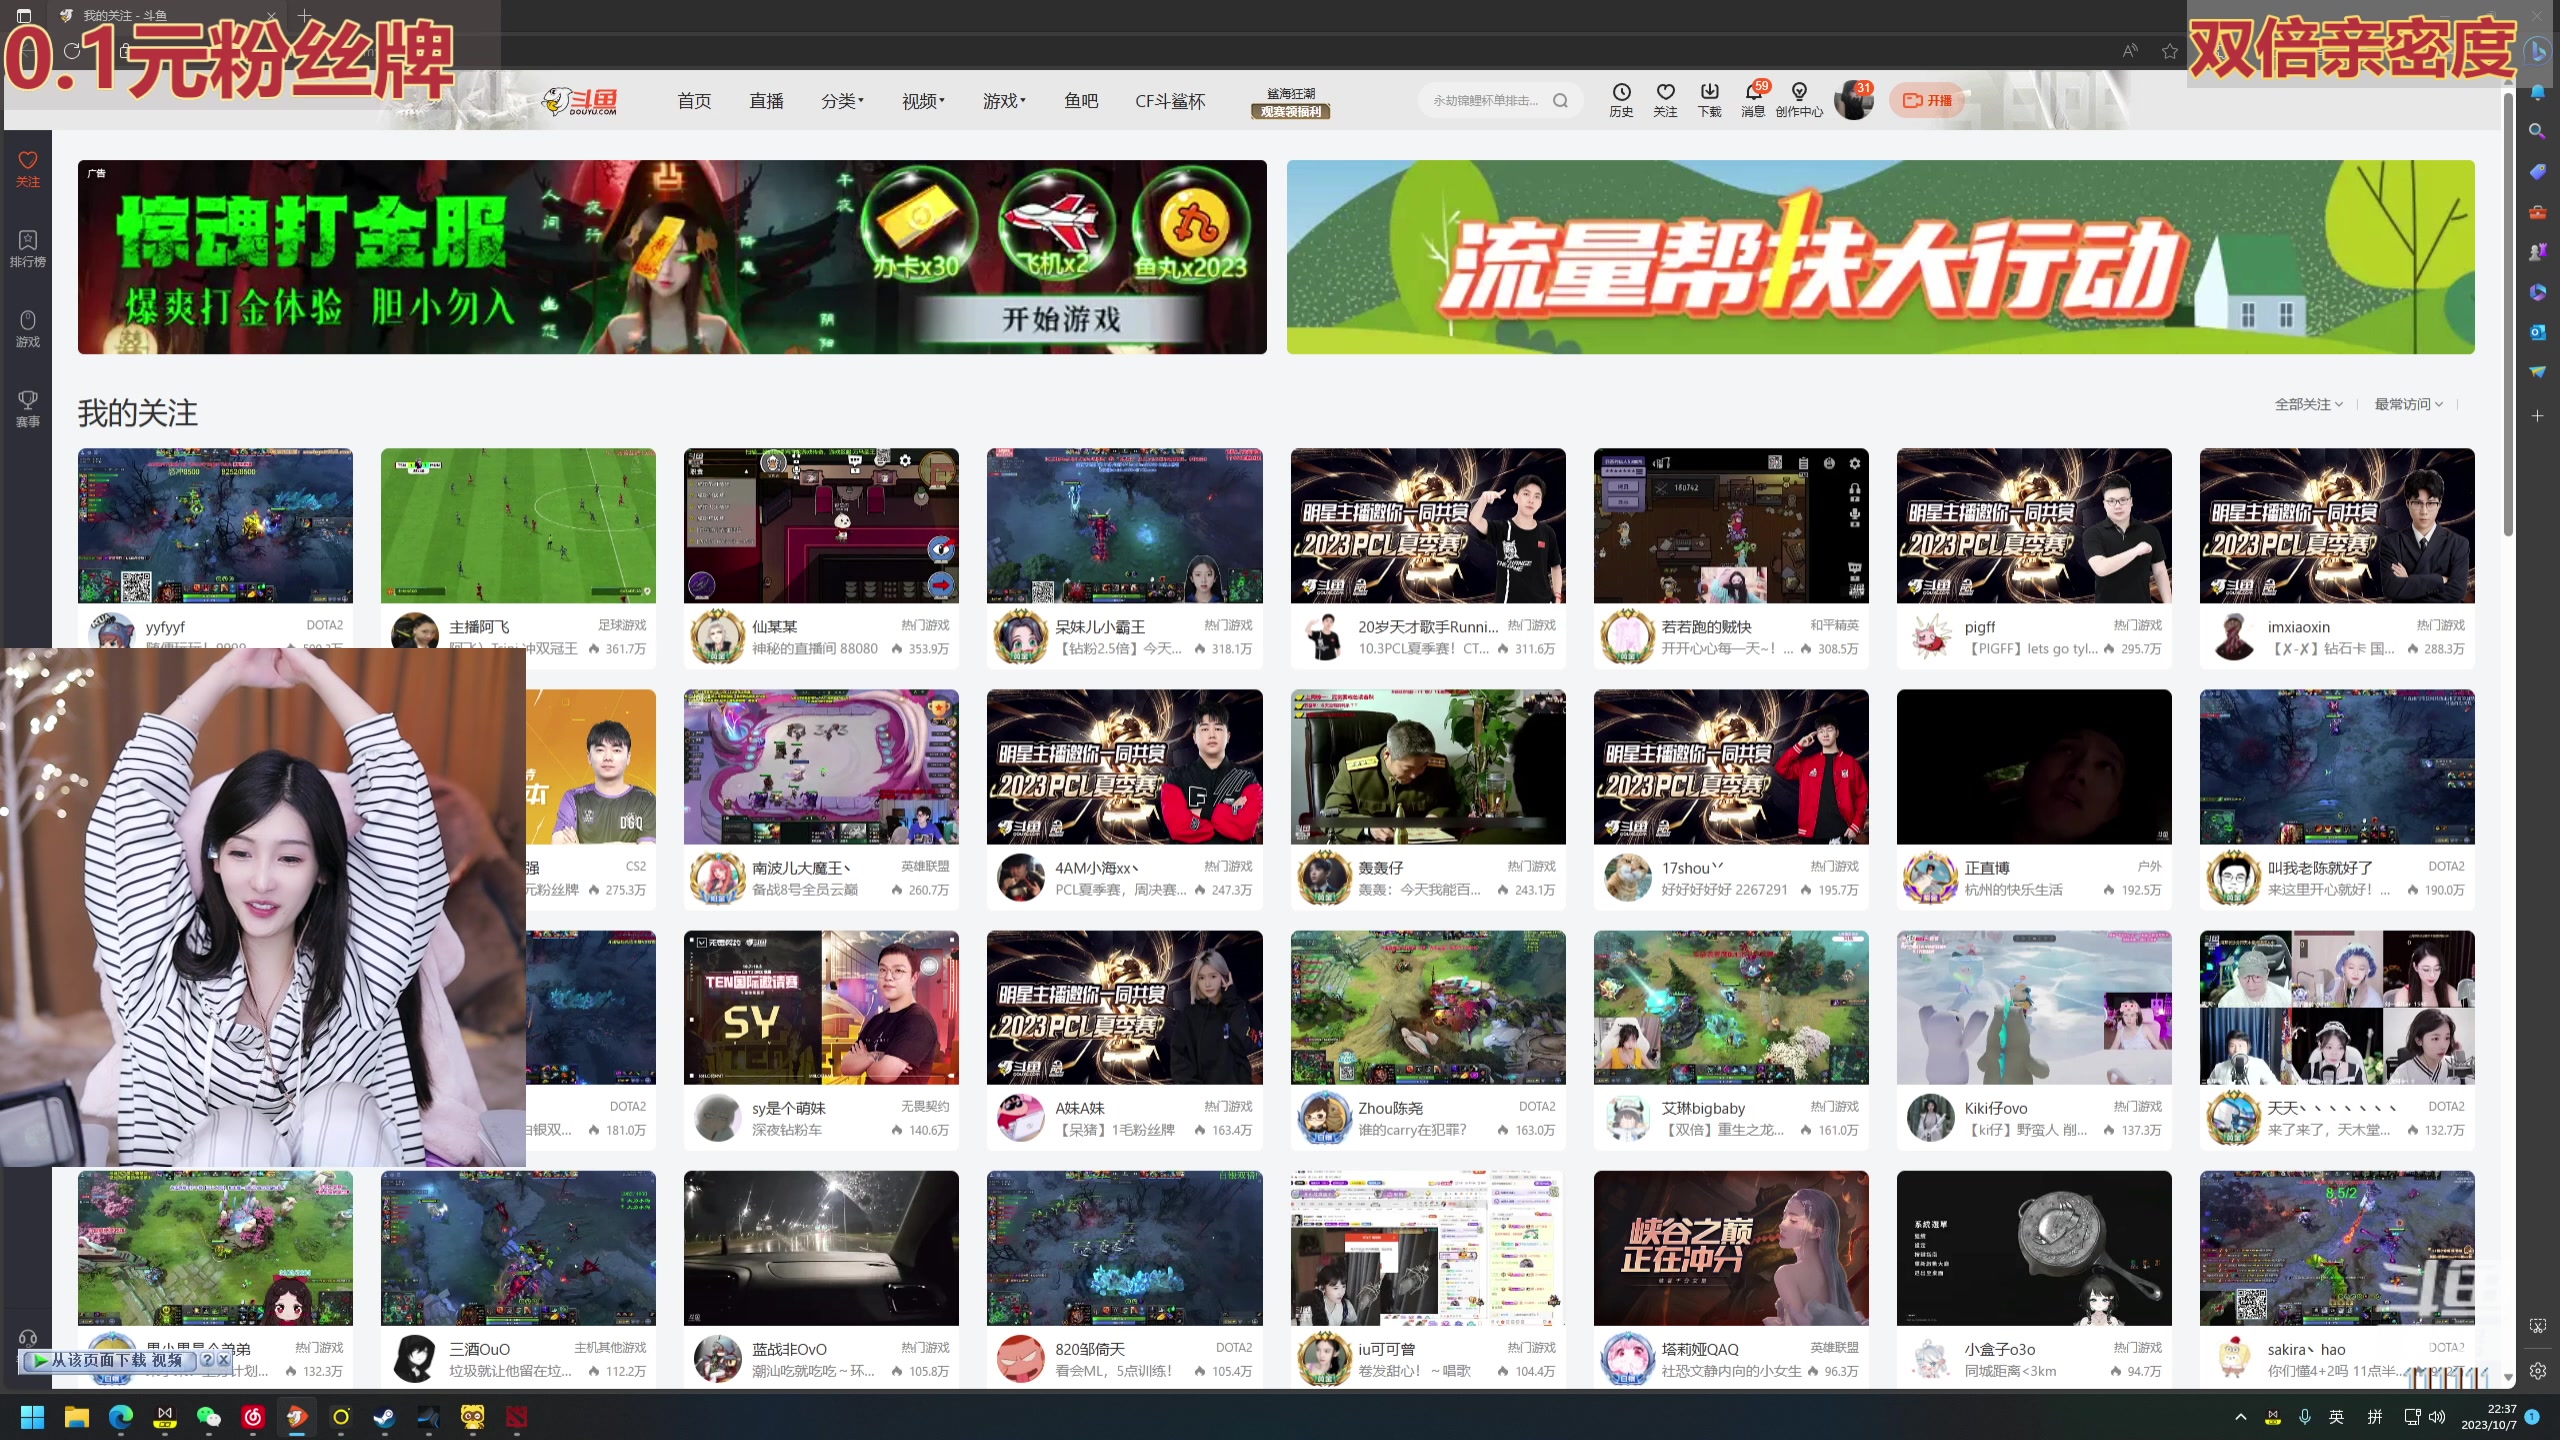Open the 历史 (history) panel
The image size is (2560, 1440).
(1622, 100)
